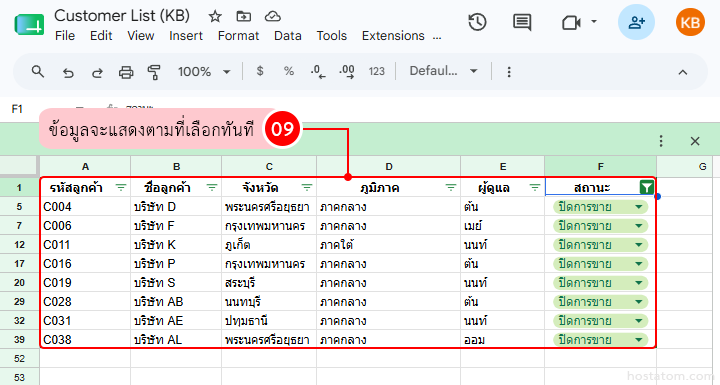720x385 pixels.
Task: Select cell containing ปทุมธานี
Action: [269, 321]
